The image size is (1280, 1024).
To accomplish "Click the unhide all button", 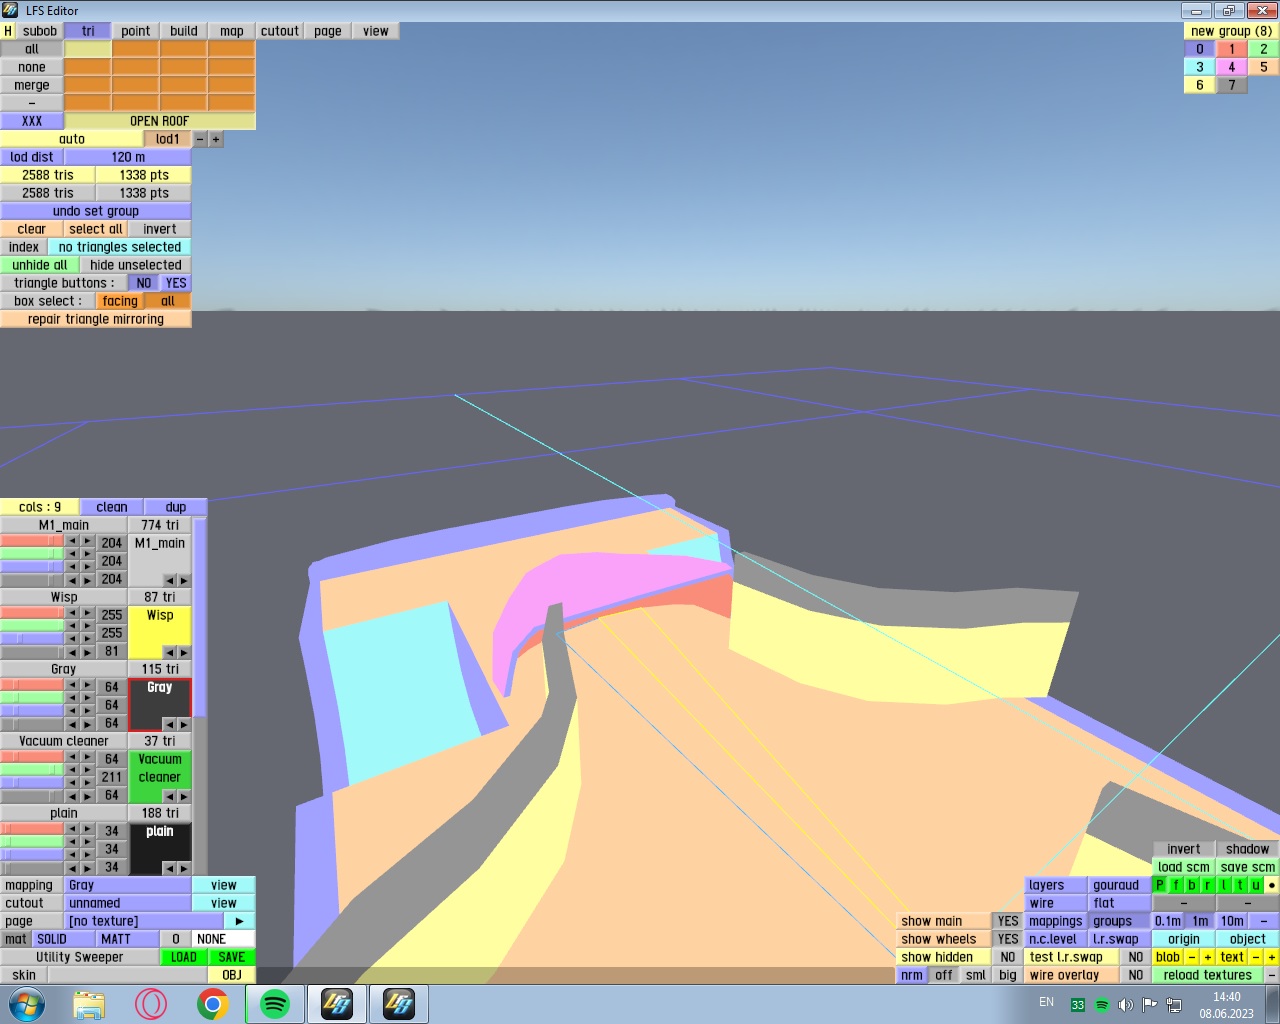I will (40, 265).
